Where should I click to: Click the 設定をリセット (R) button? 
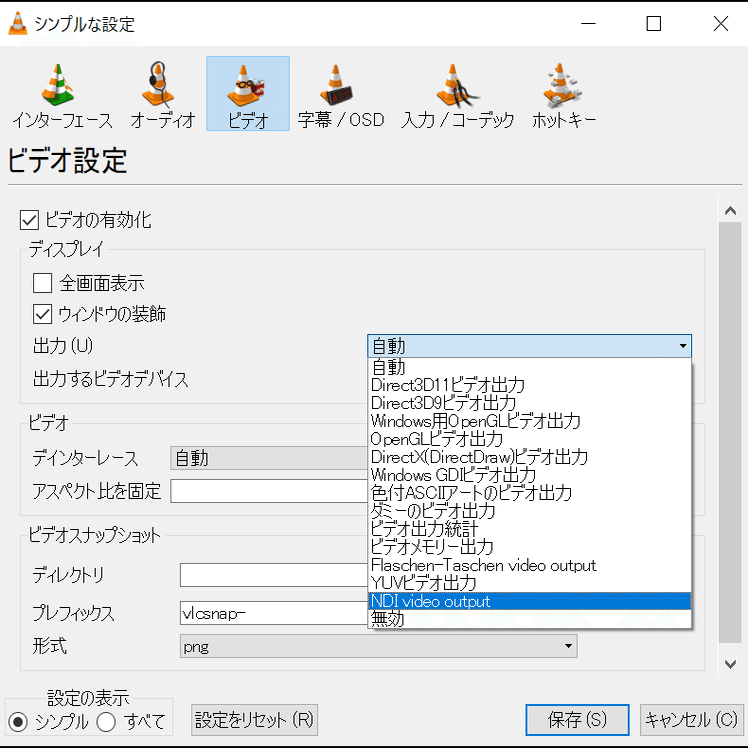pos(254,720)
